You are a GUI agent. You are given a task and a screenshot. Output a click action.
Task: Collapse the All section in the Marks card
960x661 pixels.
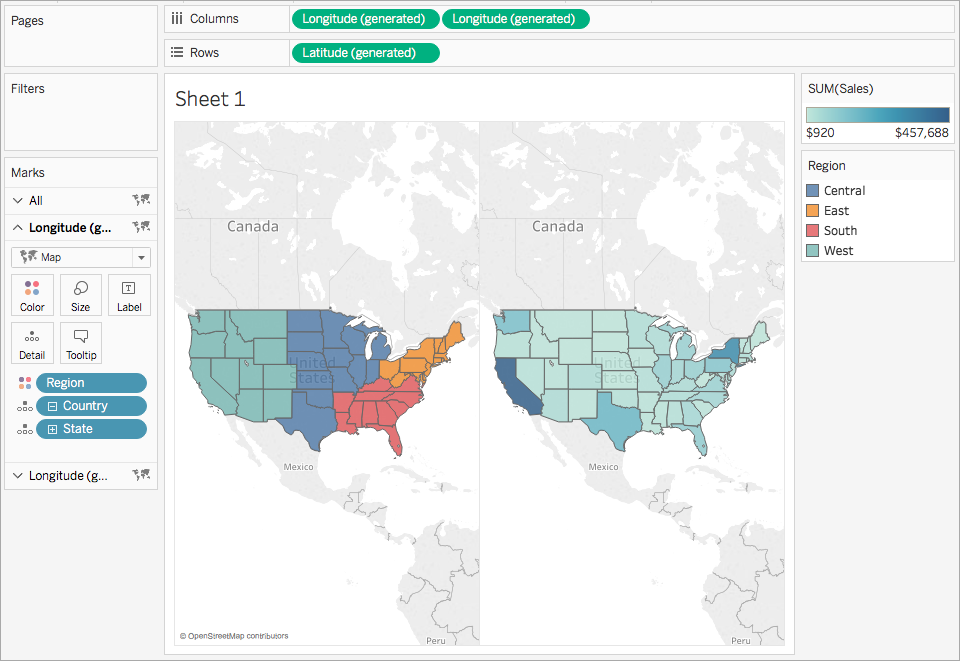pyautogui.click(x=17, y=200)
